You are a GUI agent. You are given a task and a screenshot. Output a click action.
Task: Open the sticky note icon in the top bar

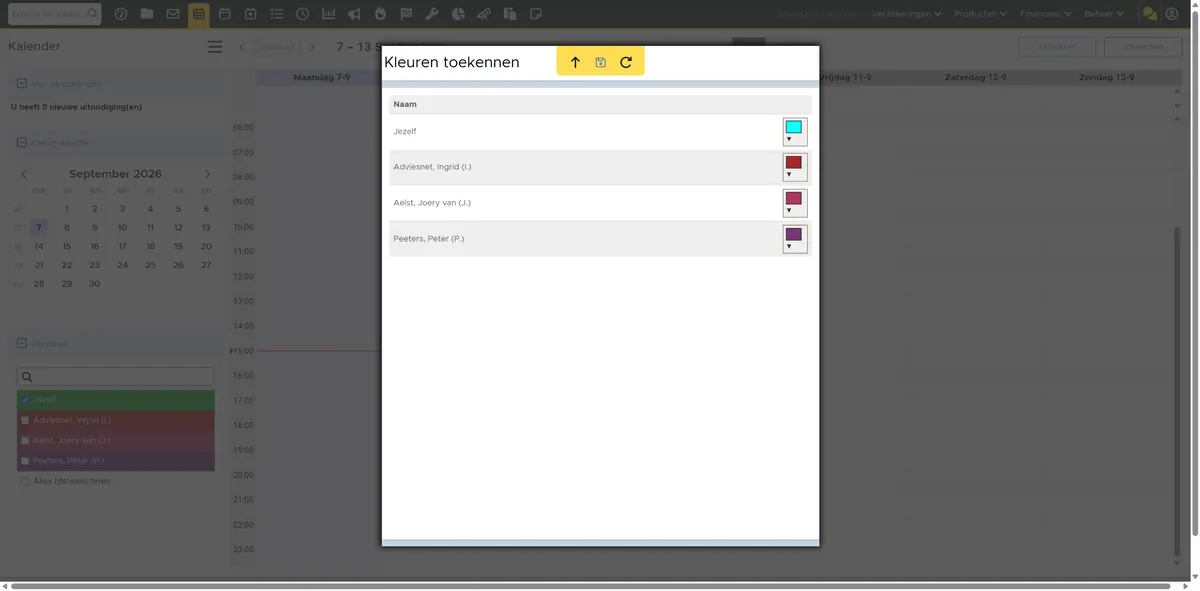pos(536,14)
